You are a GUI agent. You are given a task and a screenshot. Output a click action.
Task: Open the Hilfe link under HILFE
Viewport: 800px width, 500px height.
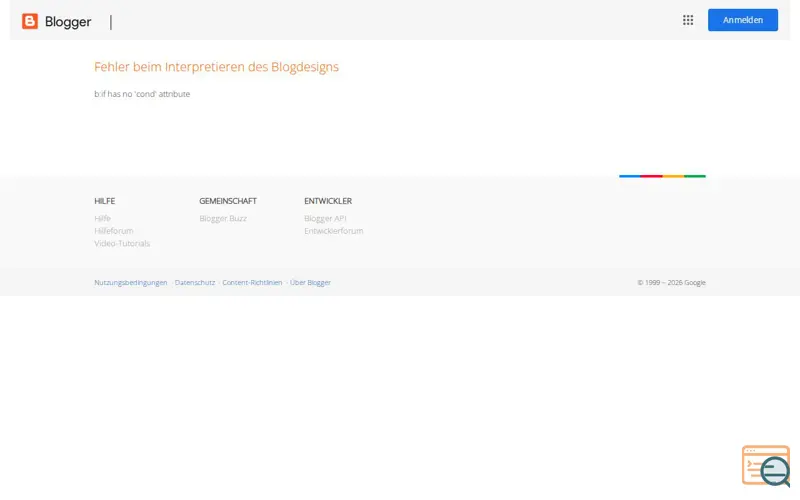(103, 218)
